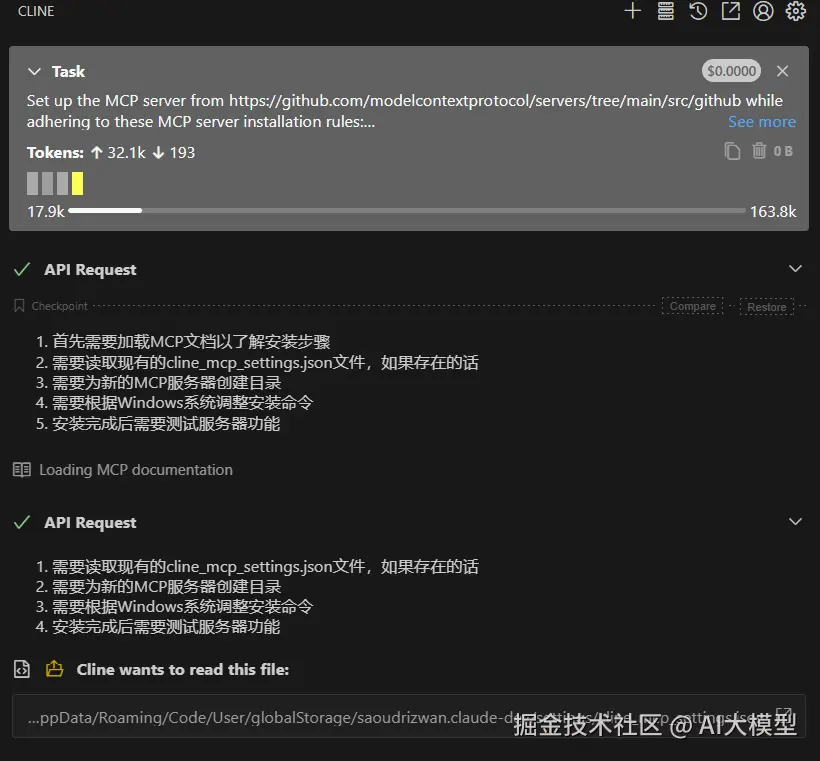The image size is (820, 761).
Task: Open the account icon in the header
Action: click(762, 12)
